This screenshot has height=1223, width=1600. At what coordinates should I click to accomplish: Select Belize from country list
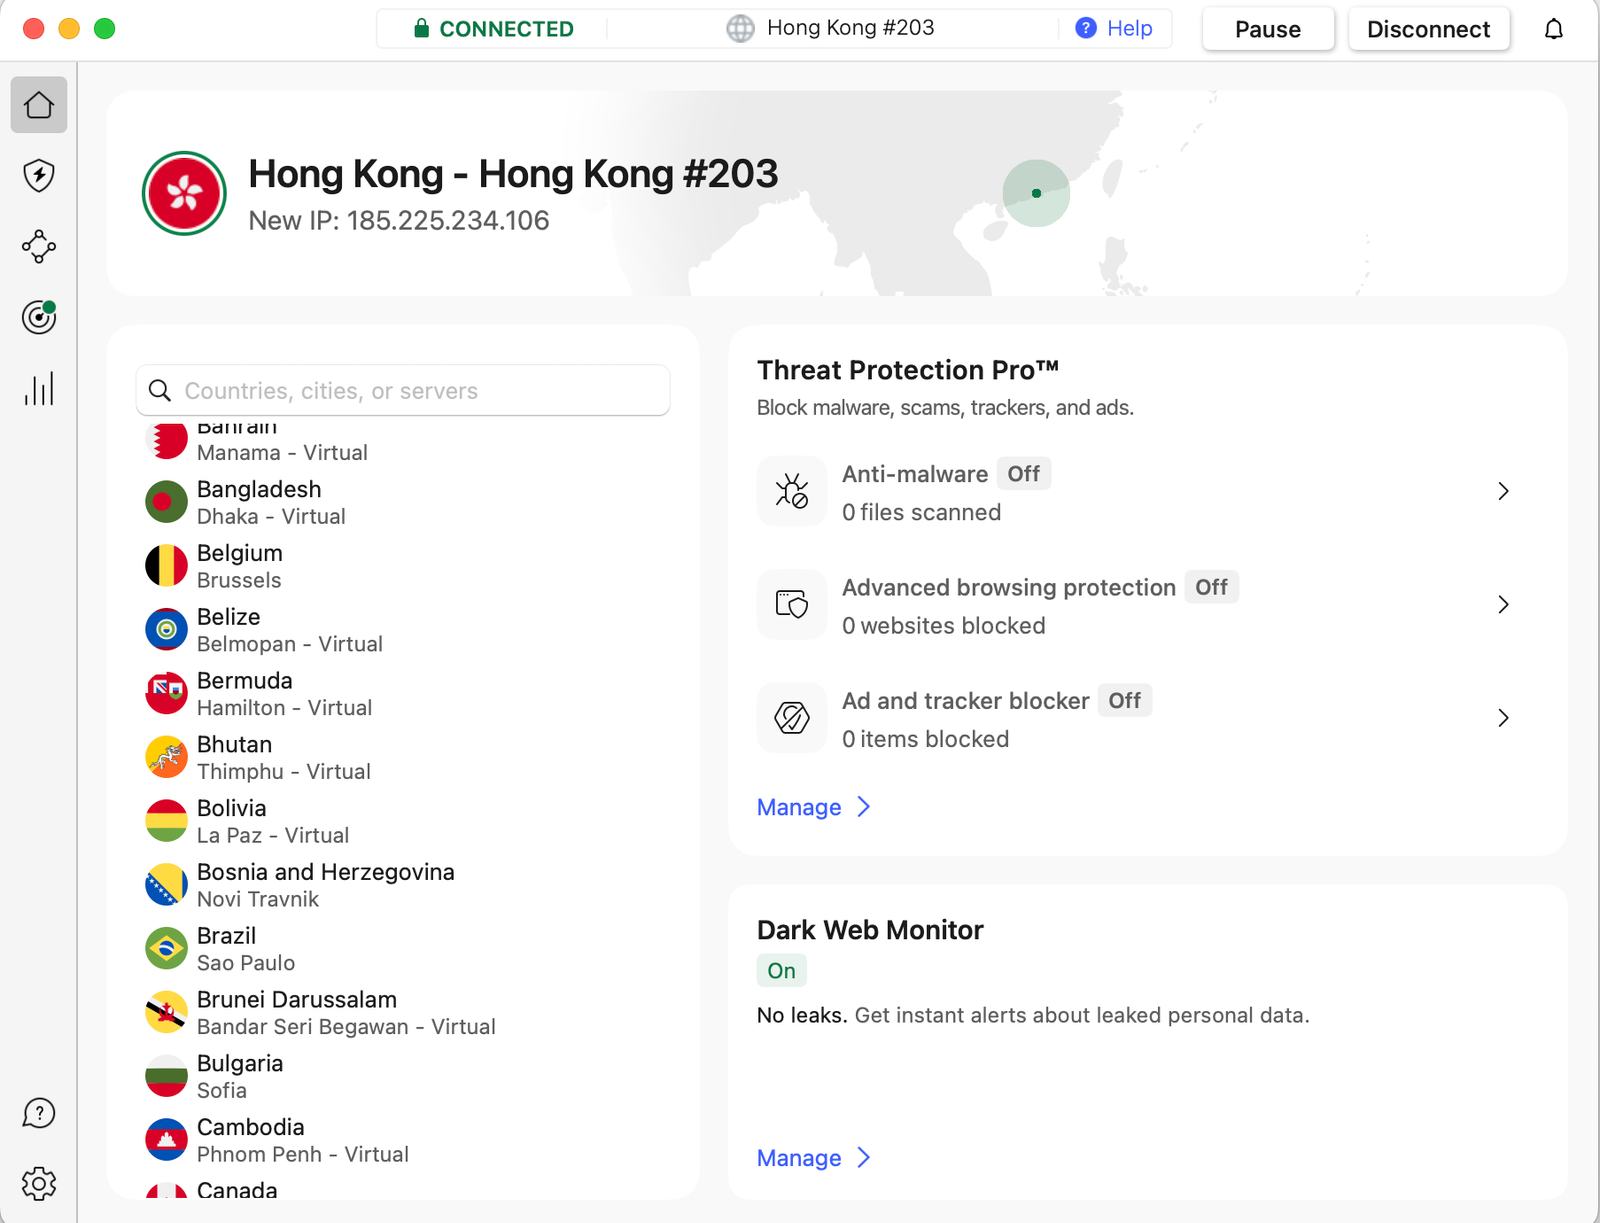click(403, 630)
